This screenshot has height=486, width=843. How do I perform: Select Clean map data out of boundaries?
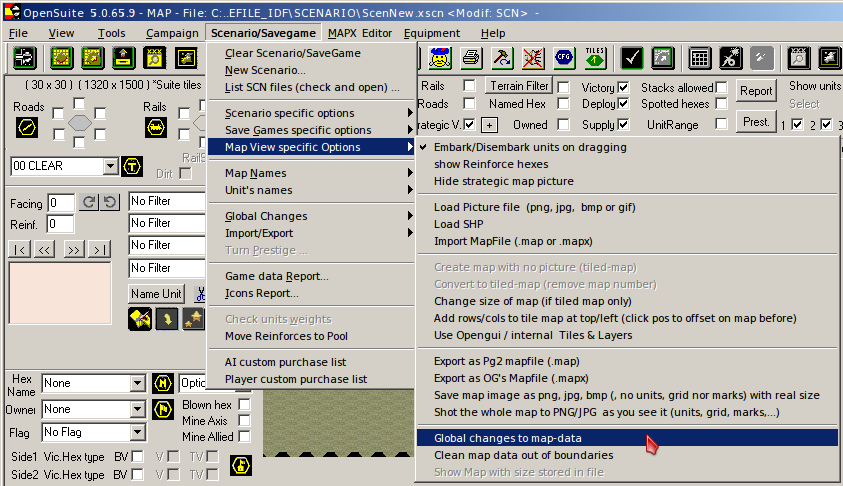click(x=627, y=455)
